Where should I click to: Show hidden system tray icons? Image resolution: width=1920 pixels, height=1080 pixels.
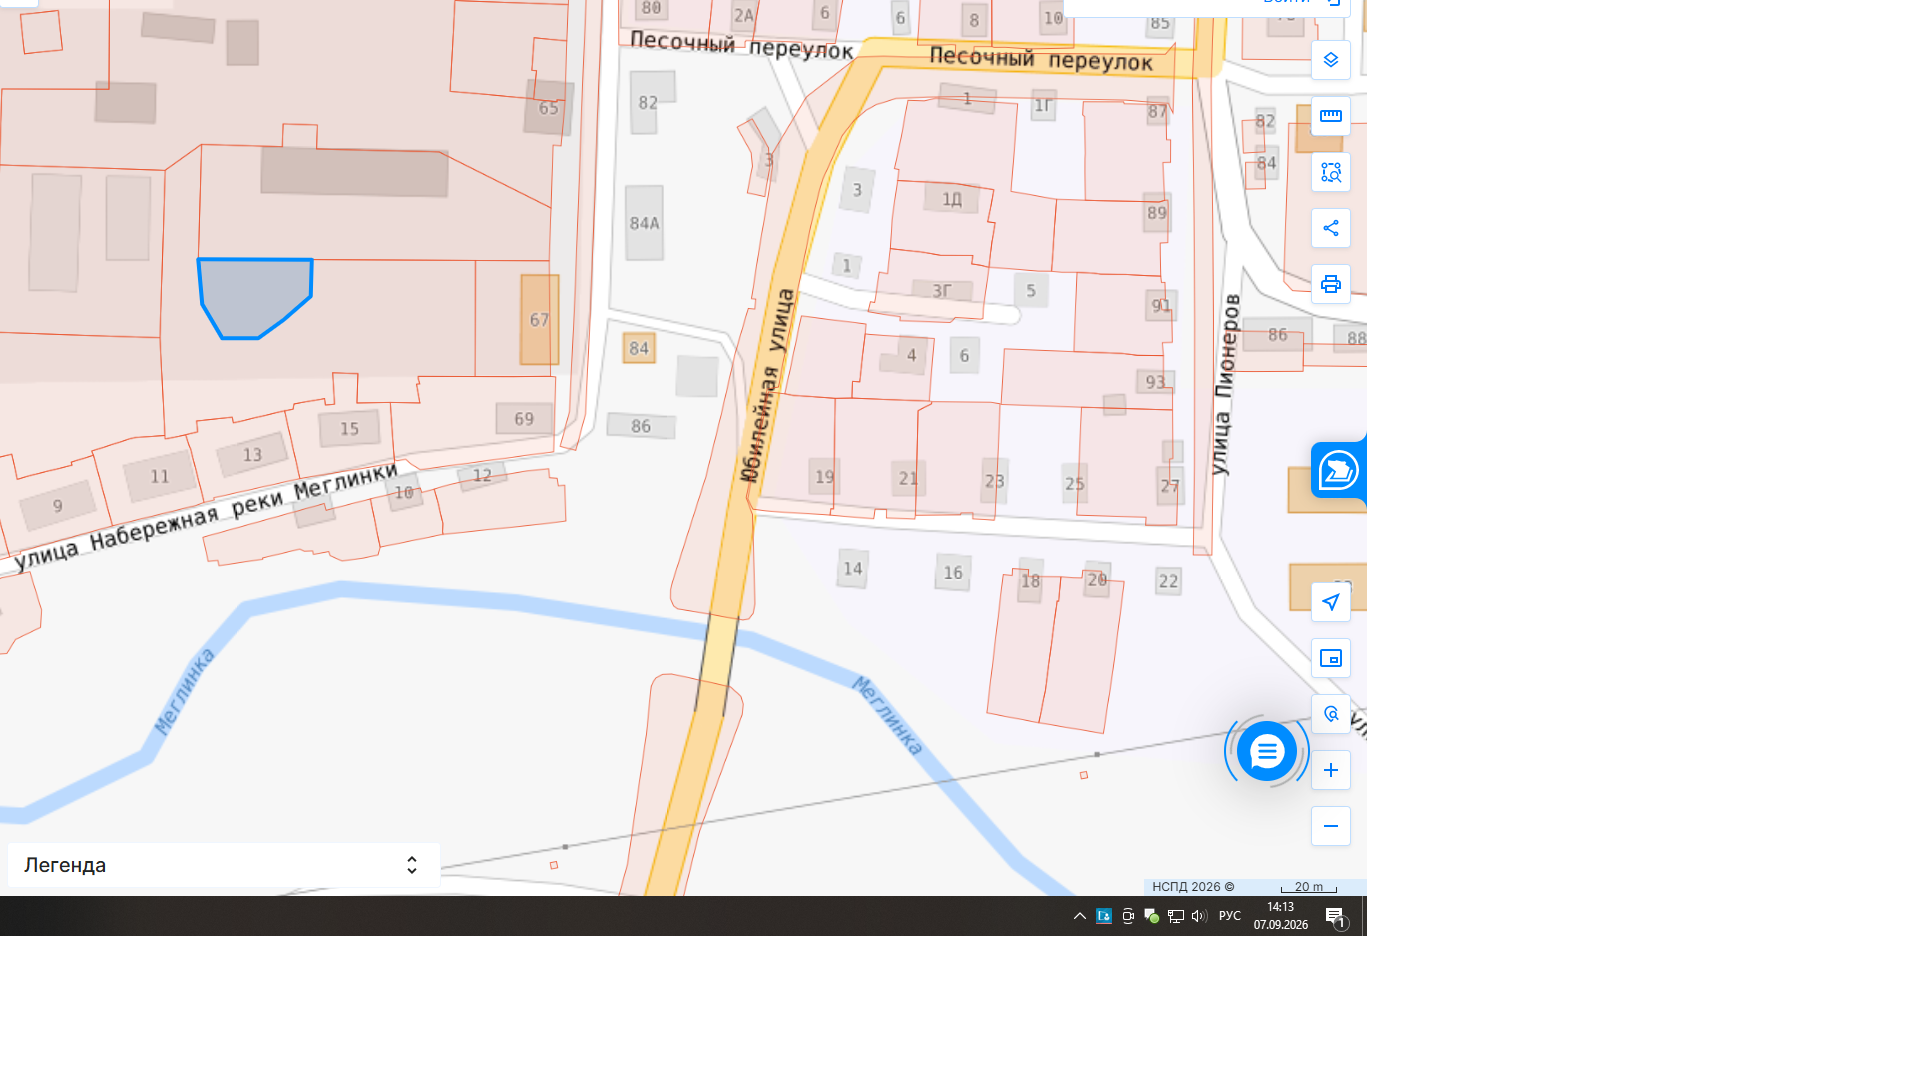tap(1080, 916)
